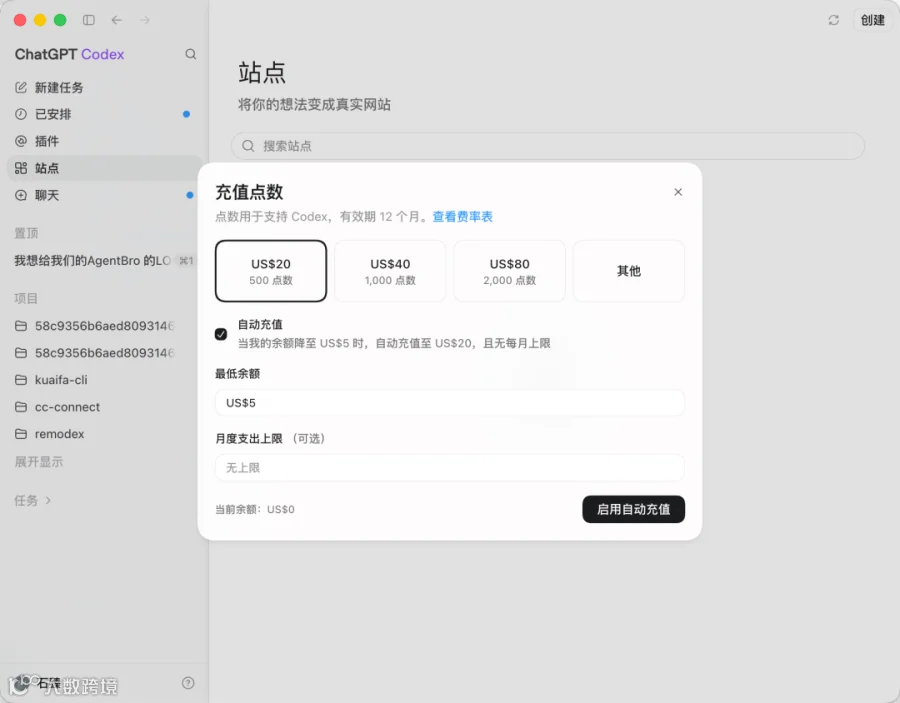Select the US$20 500 点数 option
Viewport: 900px width, 703px height.
(271, 271)
